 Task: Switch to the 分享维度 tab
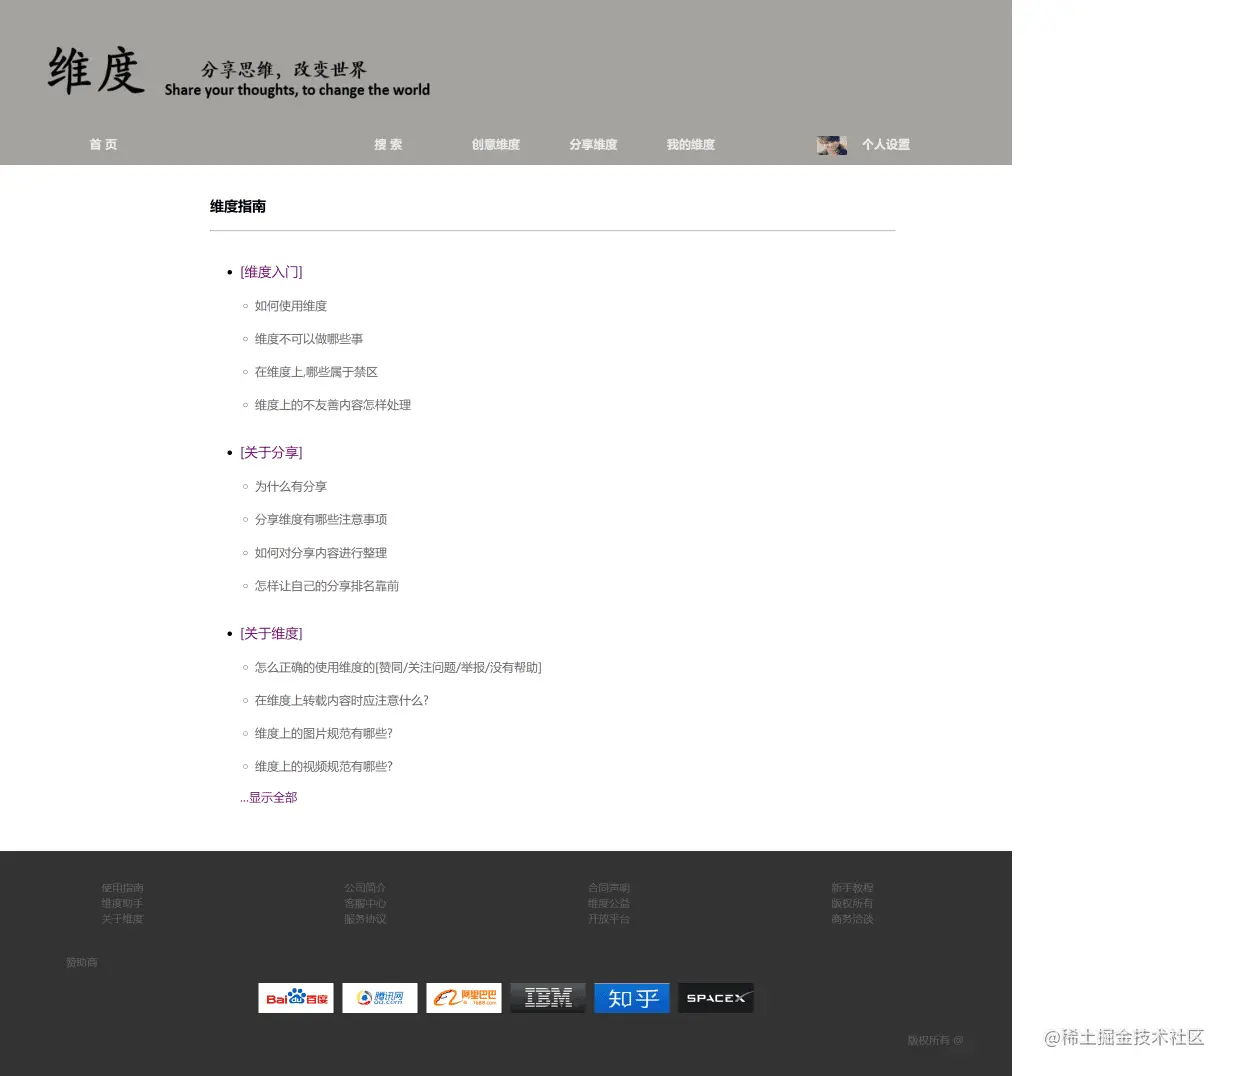[x=593, y=144]
